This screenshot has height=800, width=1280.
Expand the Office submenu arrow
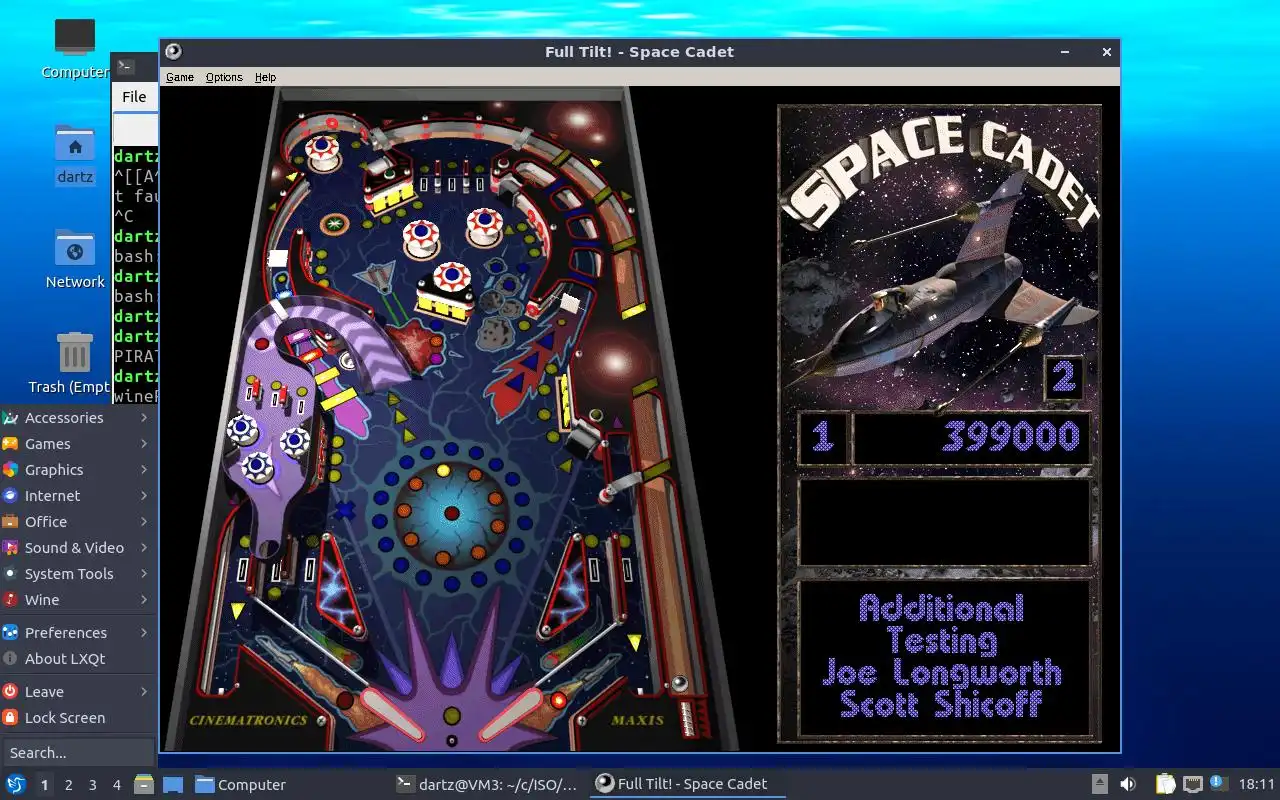144,522
